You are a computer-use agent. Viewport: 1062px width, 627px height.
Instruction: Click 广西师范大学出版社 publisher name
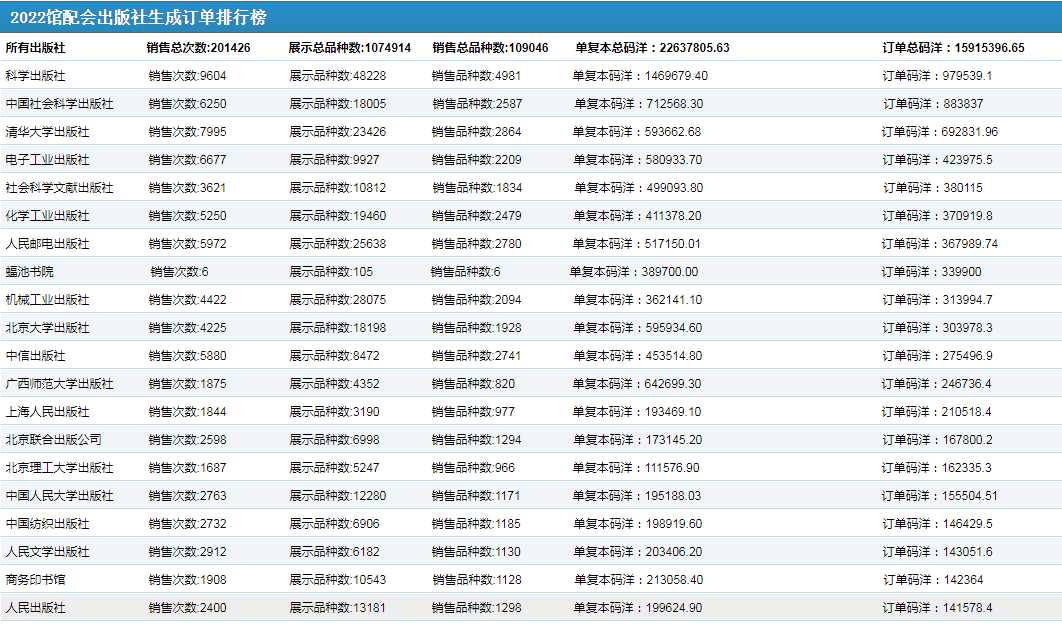[x=59, y=384]
